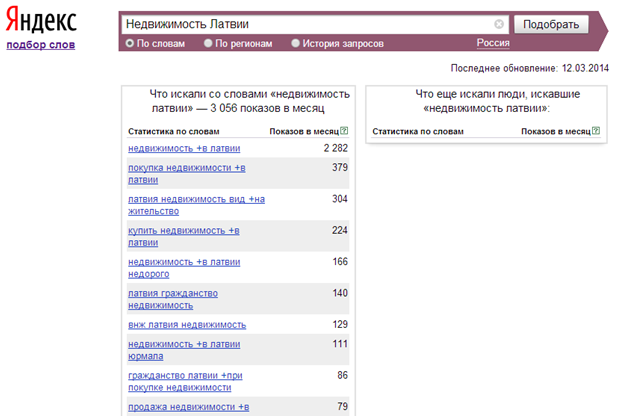Open латвия недвижимость вид +на жительство link
Viewport: 627px width, 418px height.
196,205
